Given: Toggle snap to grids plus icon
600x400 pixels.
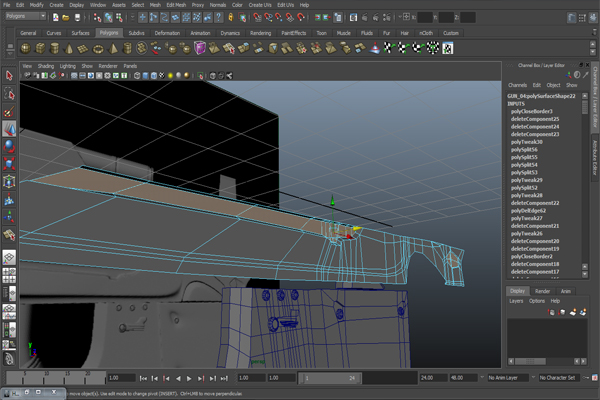Looking at the screenshot, I should pos(142,17).
